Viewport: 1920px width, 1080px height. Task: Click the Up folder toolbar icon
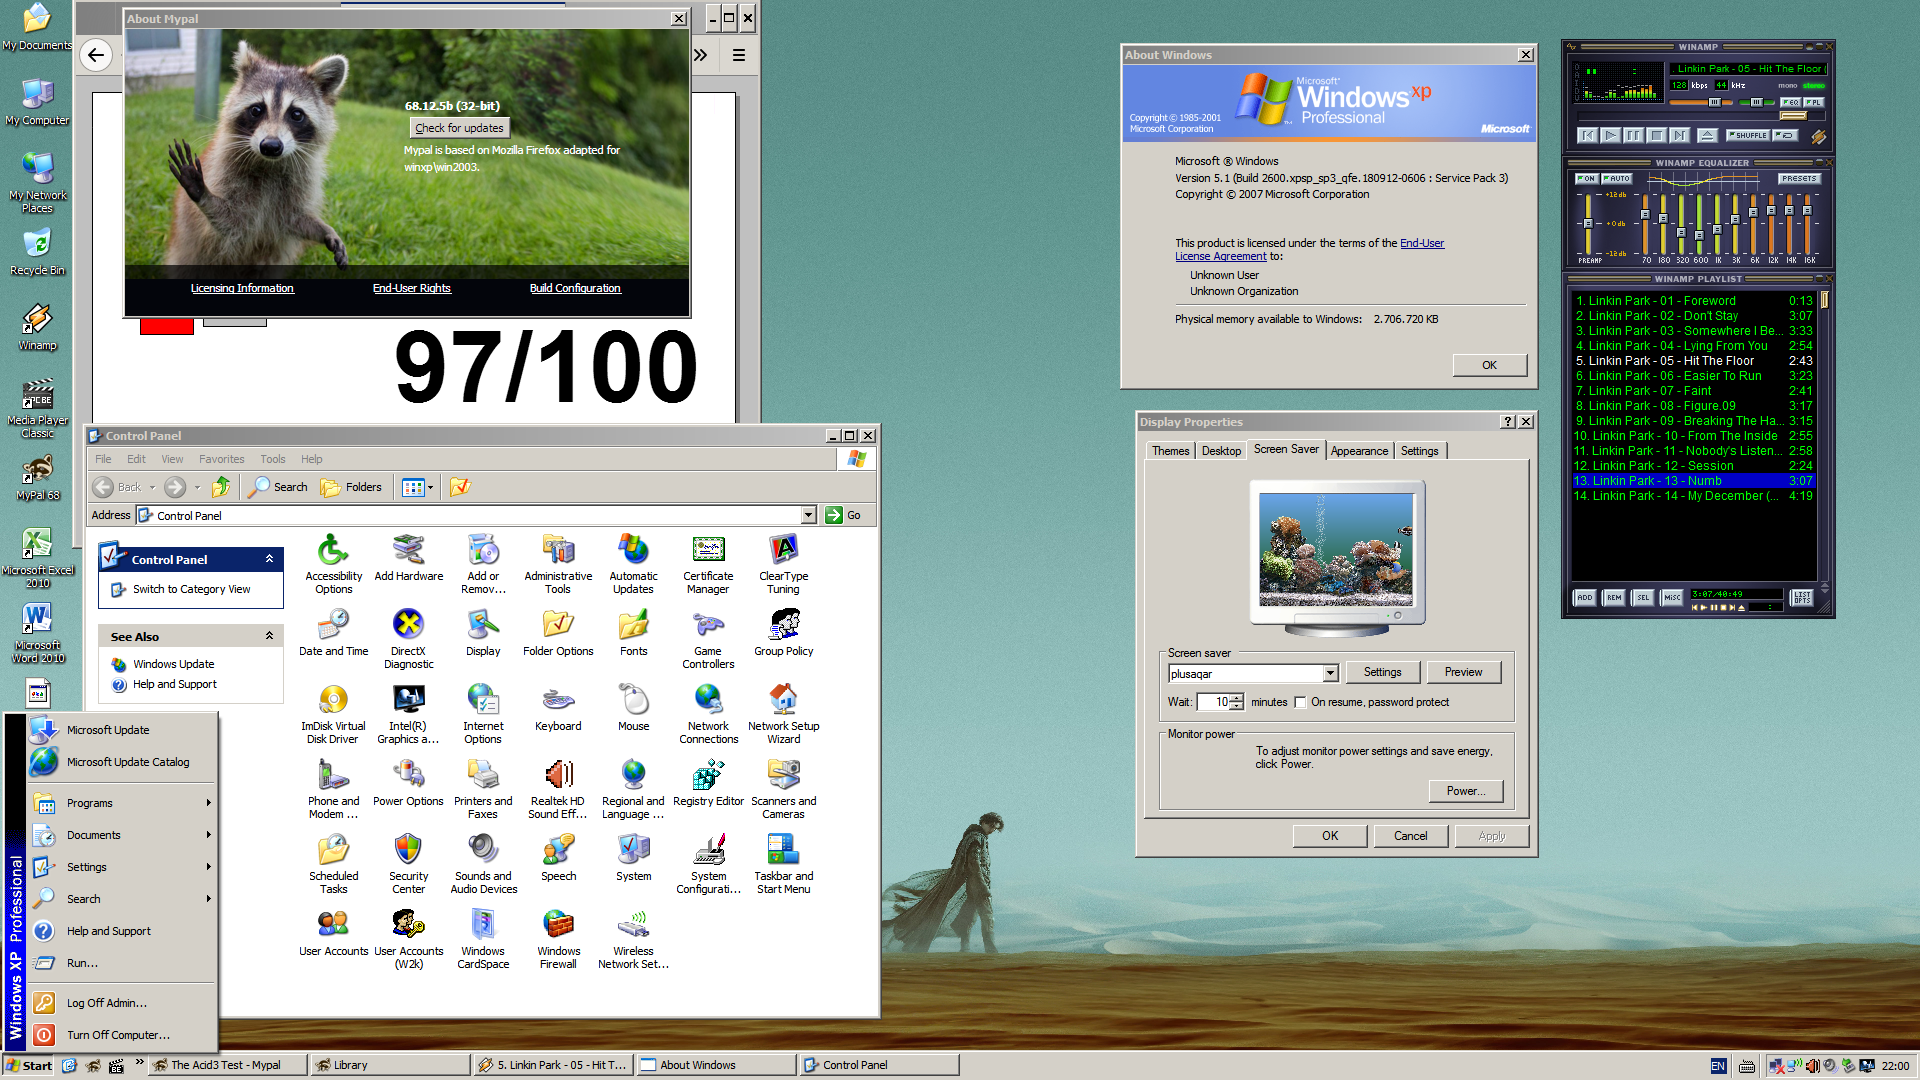pyautogui.click(x=221, y=487)
